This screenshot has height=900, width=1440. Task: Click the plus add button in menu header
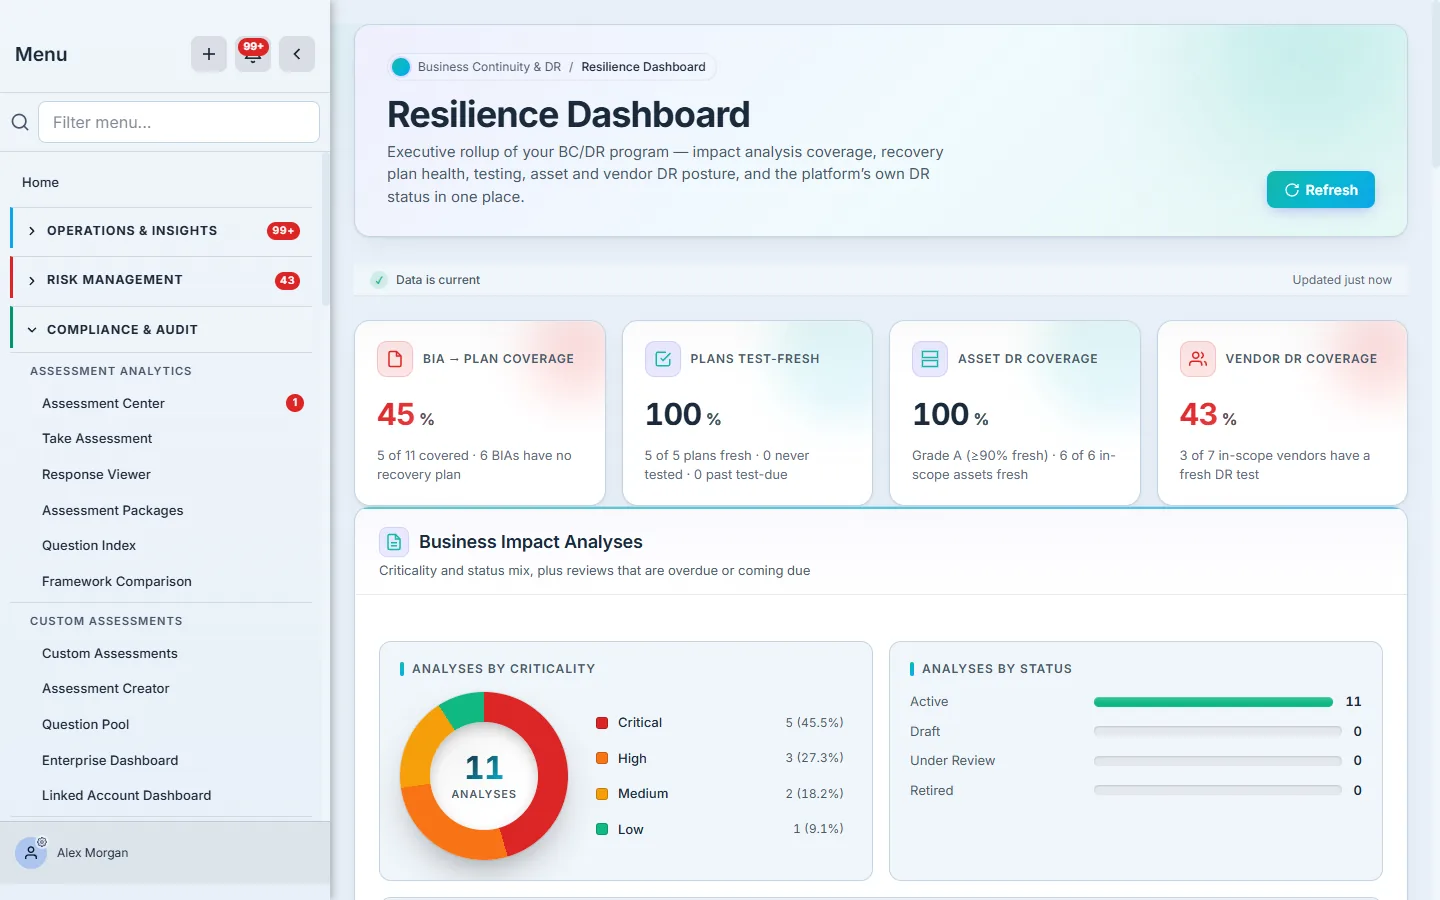click(209, 54)
